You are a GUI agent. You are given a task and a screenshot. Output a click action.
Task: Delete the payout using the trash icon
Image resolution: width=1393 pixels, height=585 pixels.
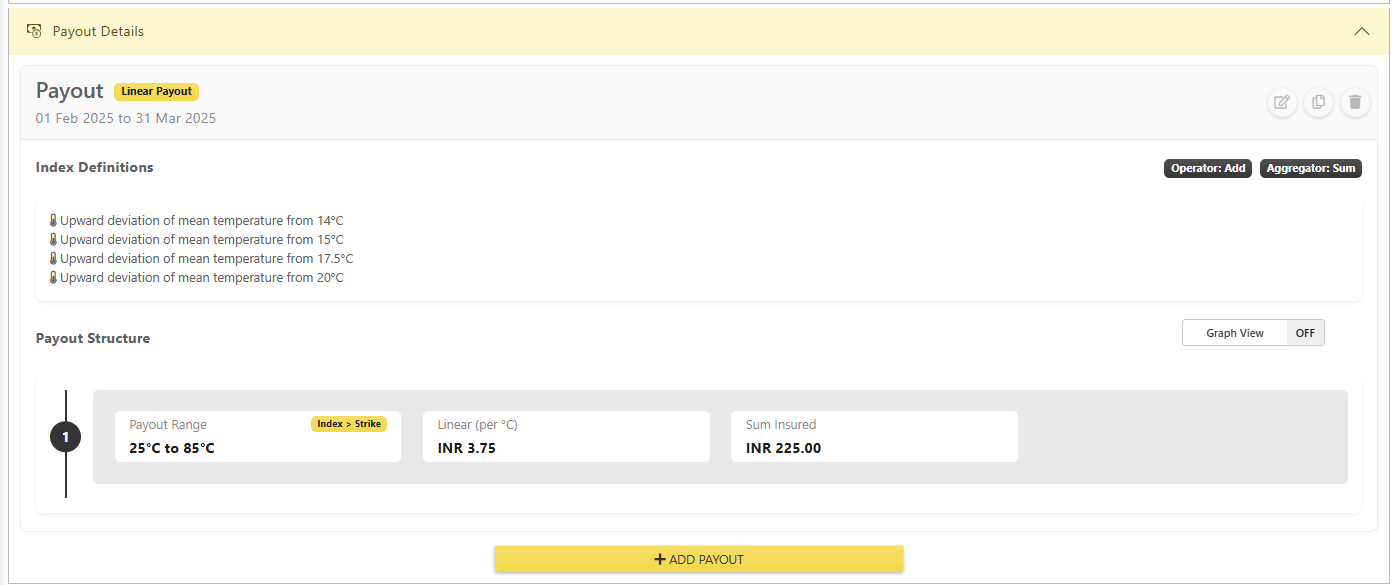1355,102
